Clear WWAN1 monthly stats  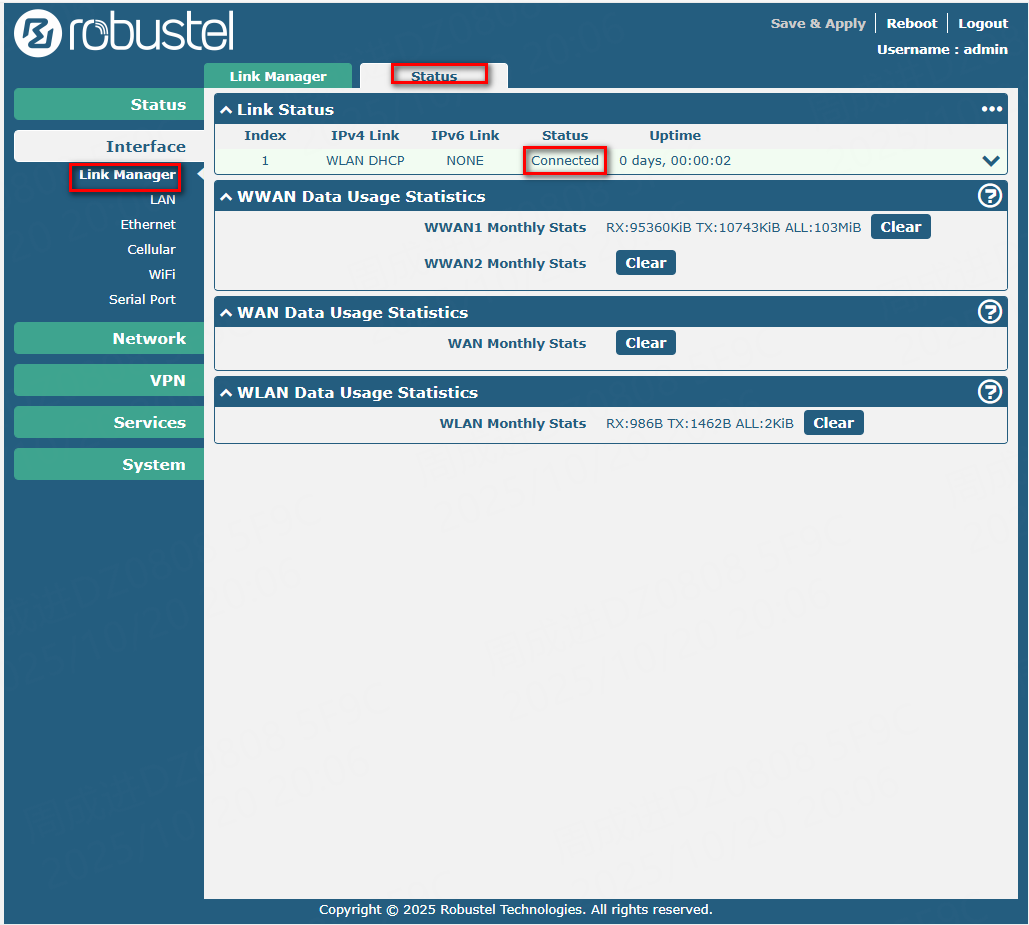coord(900,227)
